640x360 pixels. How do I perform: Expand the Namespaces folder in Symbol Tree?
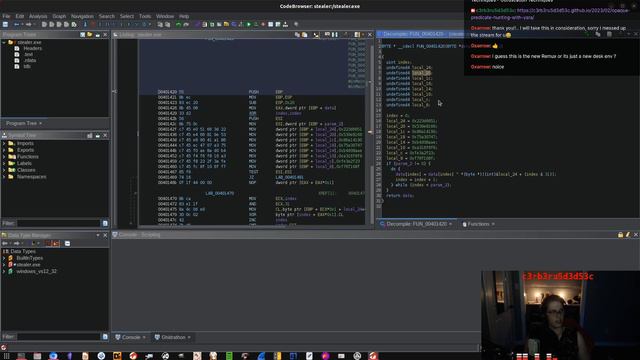[4, 177]
